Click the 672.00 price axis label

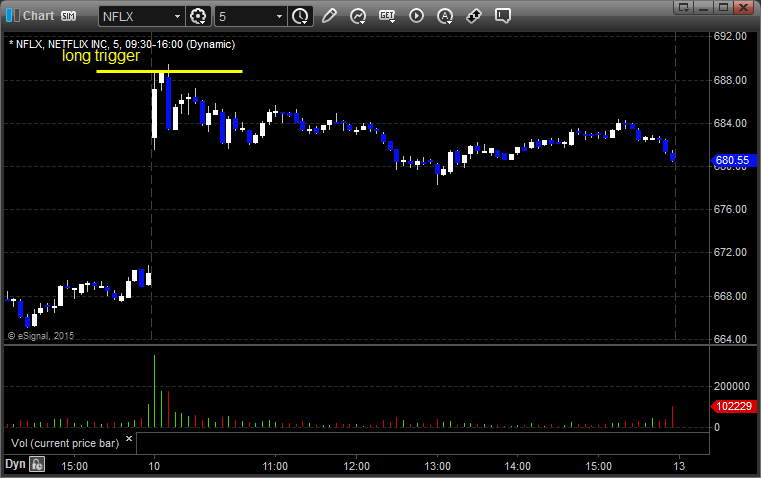pos(730,252)
